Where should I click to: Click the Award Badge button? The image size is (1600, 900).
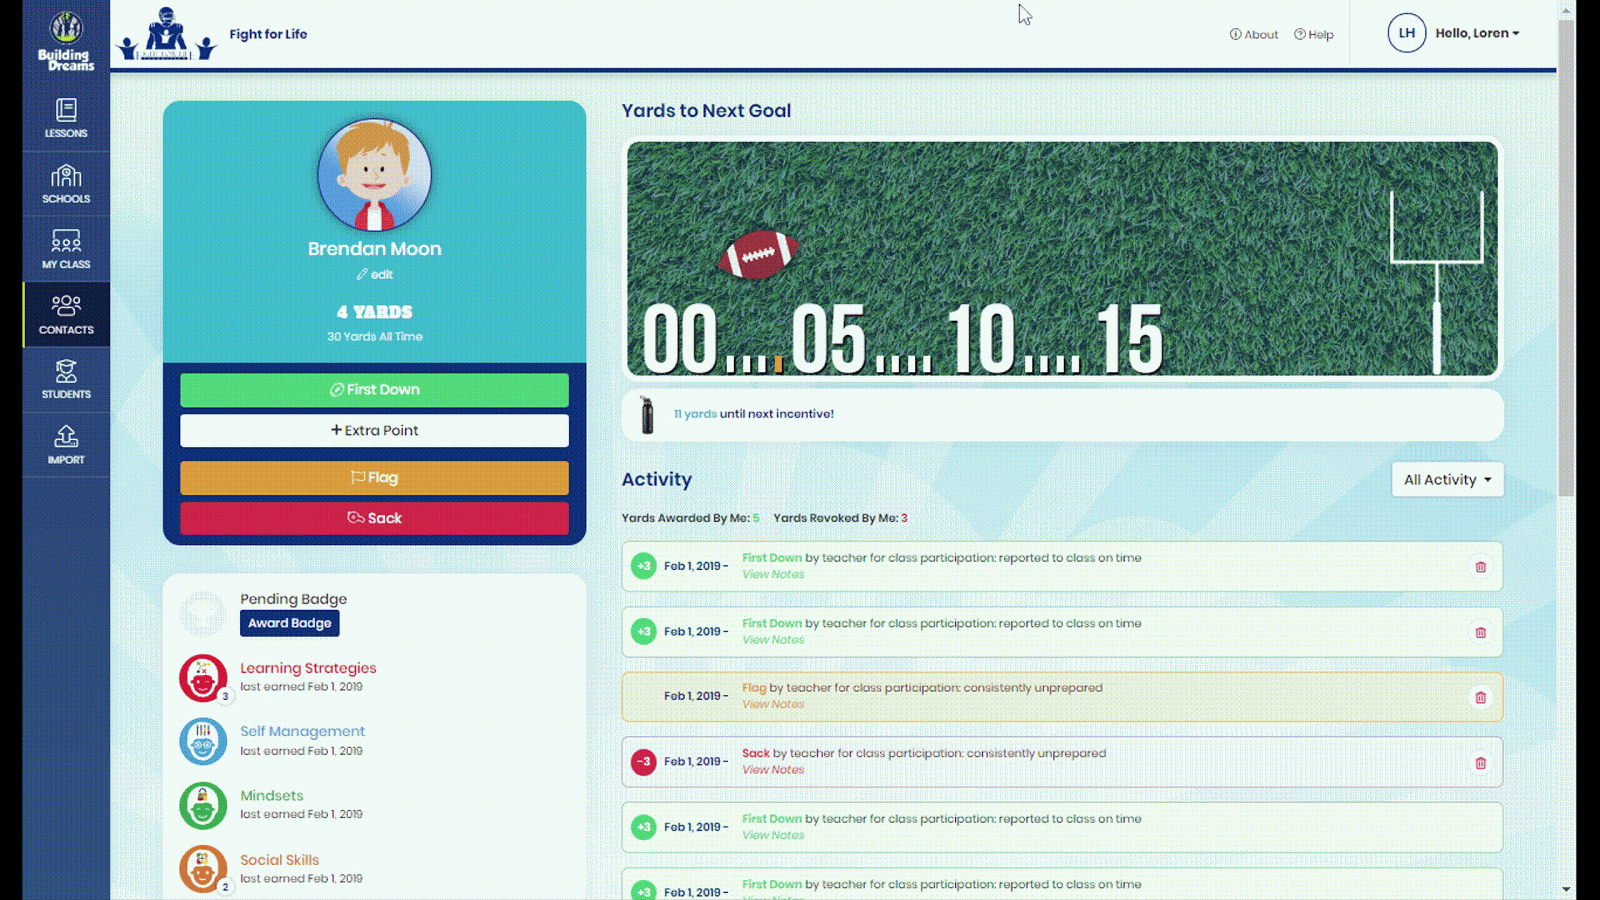(x=289, y=623)
